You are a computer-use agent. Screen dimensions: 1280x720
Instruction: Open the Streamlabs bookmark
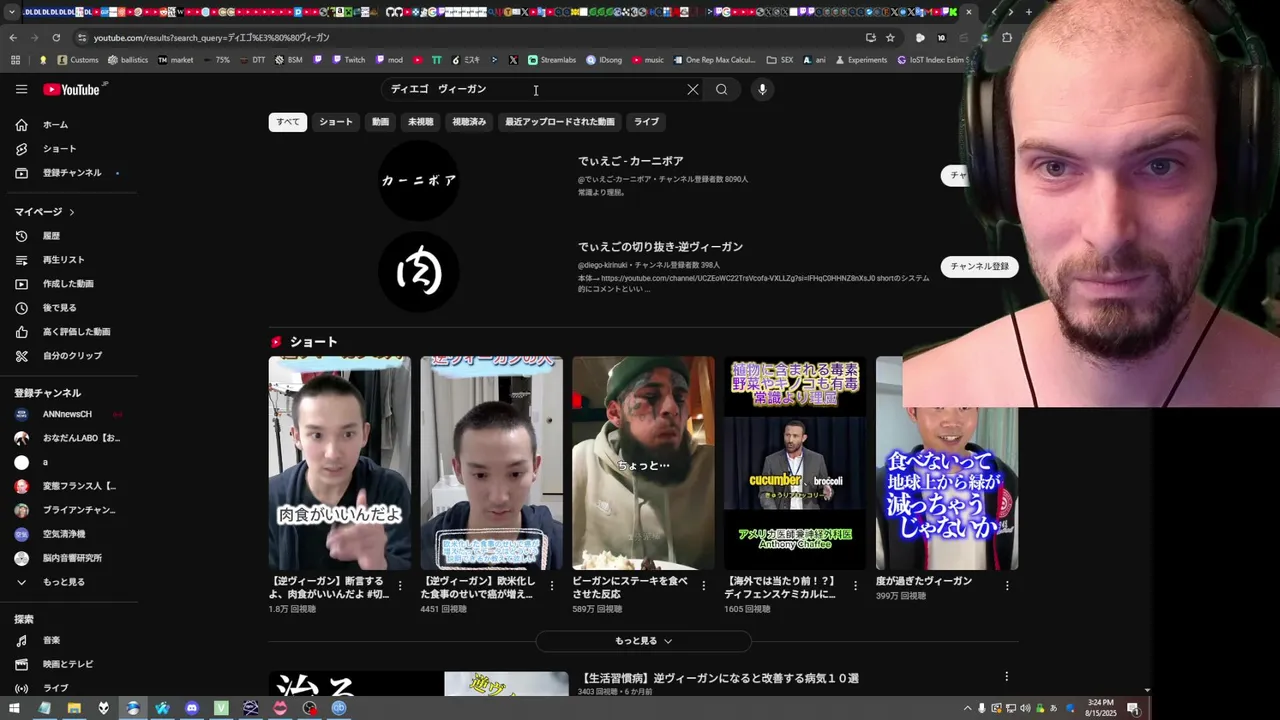pyautogui.click(x=552, y=60)
